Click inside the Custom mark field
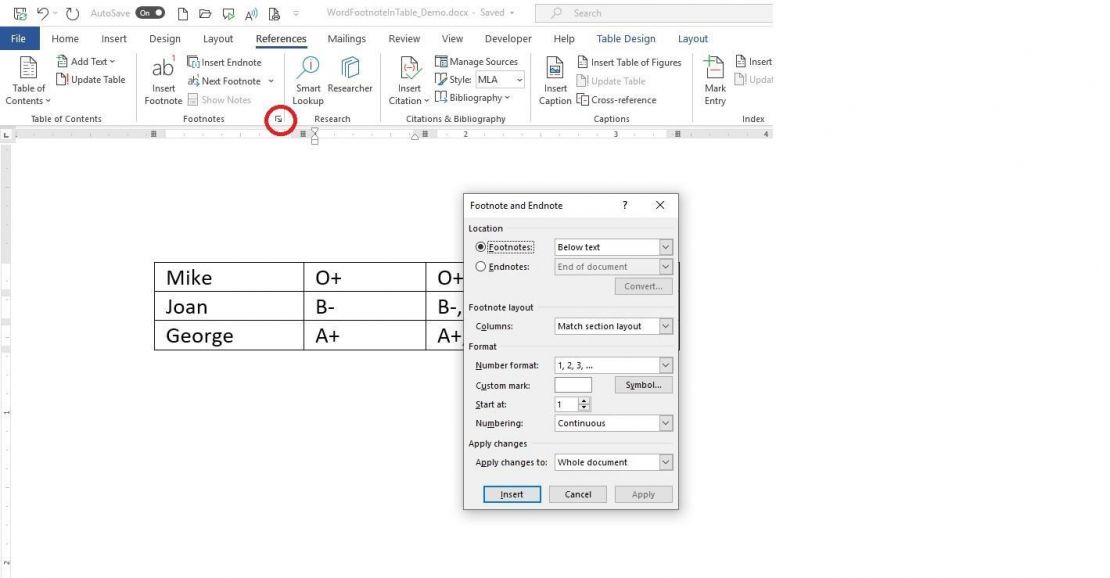This screenshot has height=578, width=1110. 572,384
